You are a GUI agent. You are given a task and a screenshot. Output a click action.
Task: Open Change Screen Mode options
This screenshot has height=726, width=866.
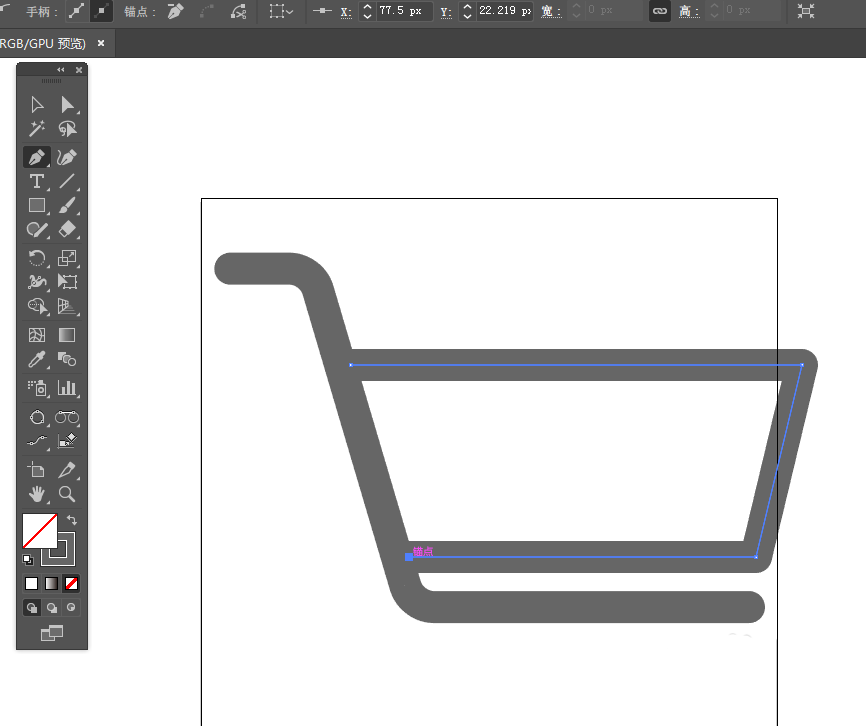point(51,633)
